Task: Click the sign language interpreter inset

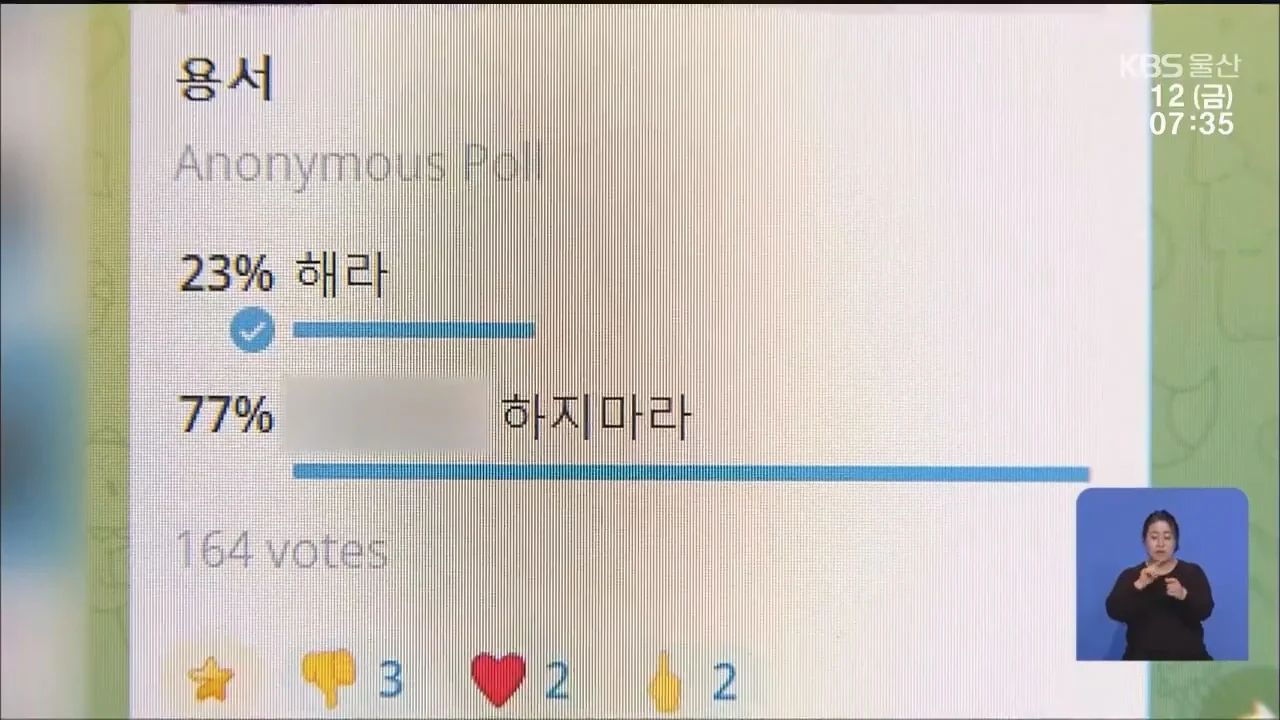Action: (x=1162, y=574)
